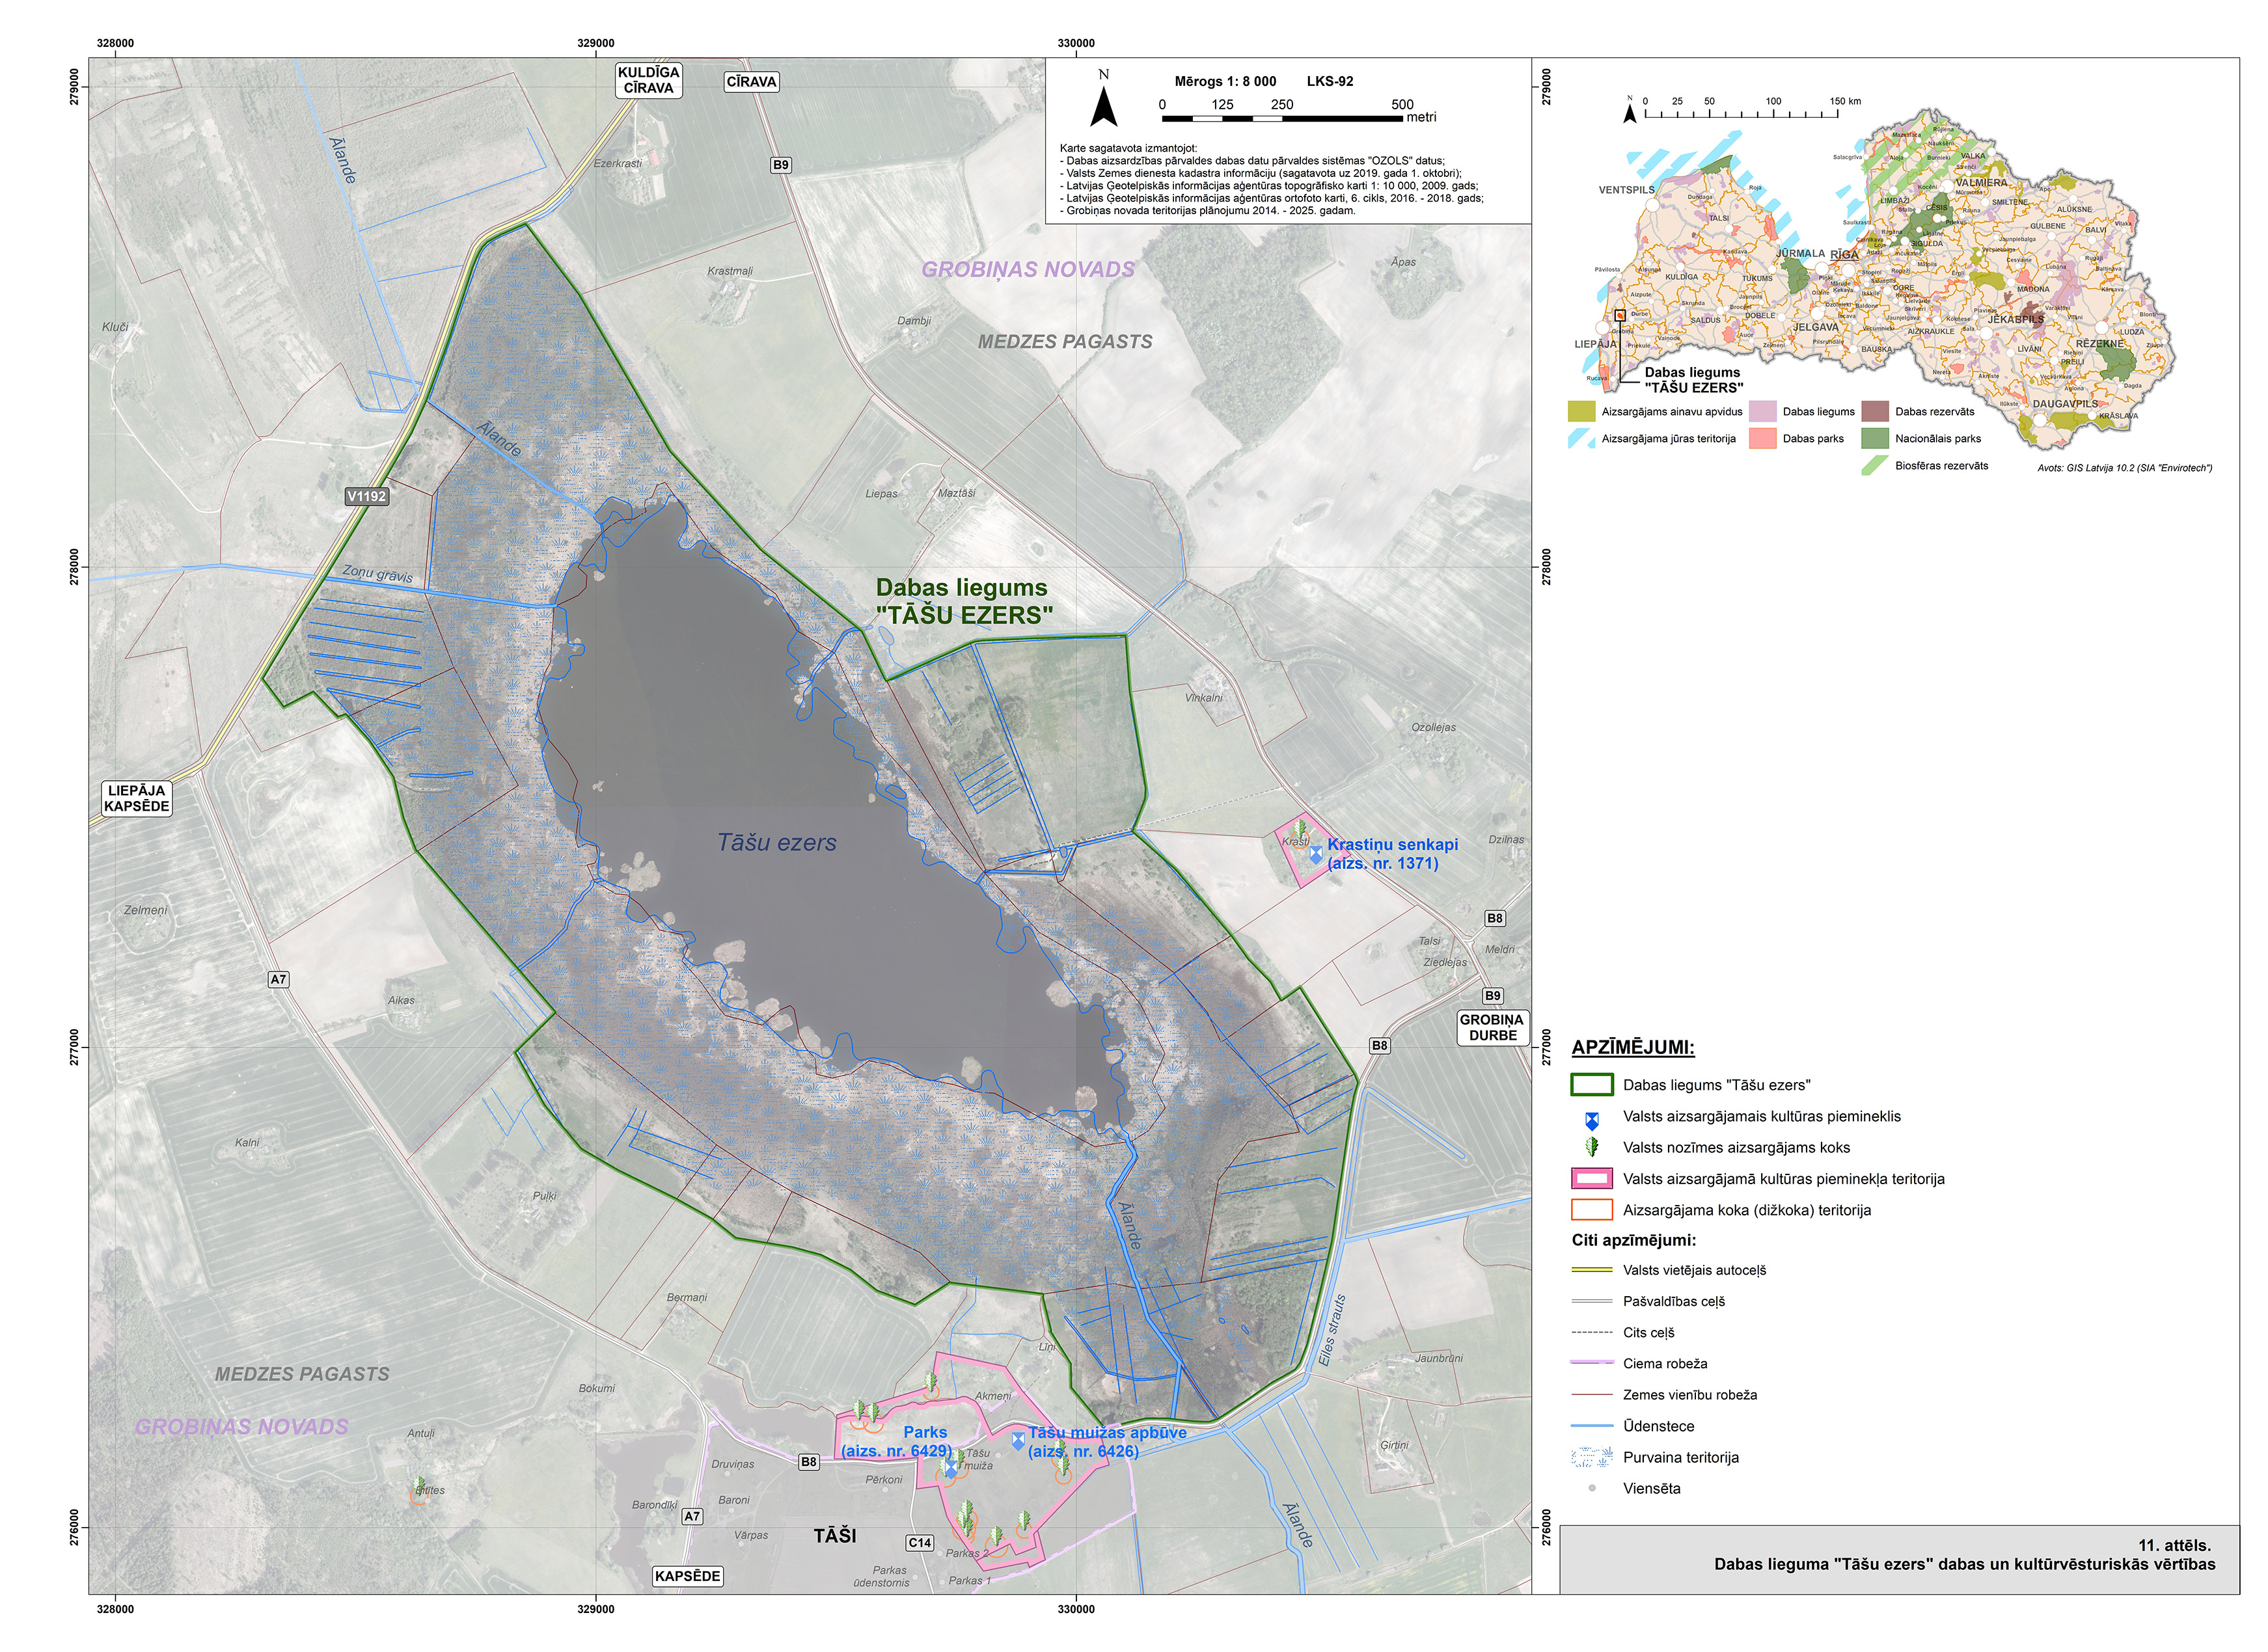
Task: Click the Tāšu muižas apbūve monument marker
Action: (1018, 1441)
